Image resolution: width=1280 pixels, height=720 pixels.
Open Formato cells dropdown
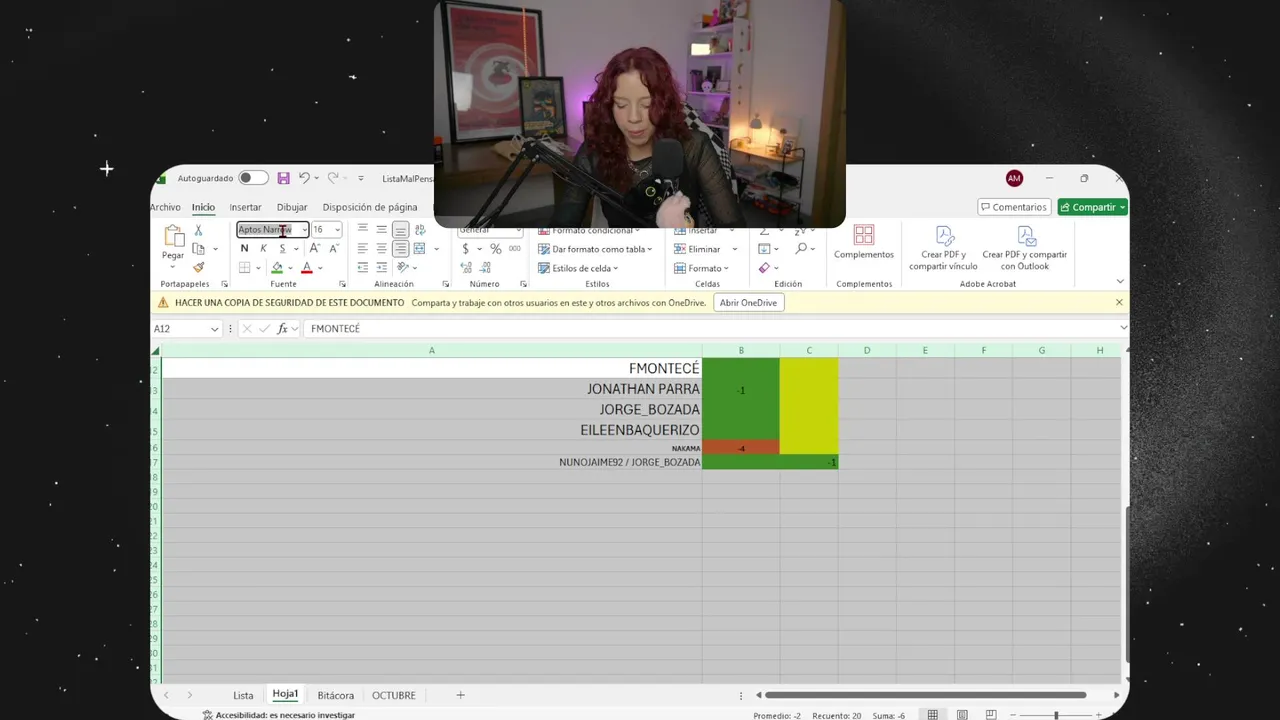(701, 268)
